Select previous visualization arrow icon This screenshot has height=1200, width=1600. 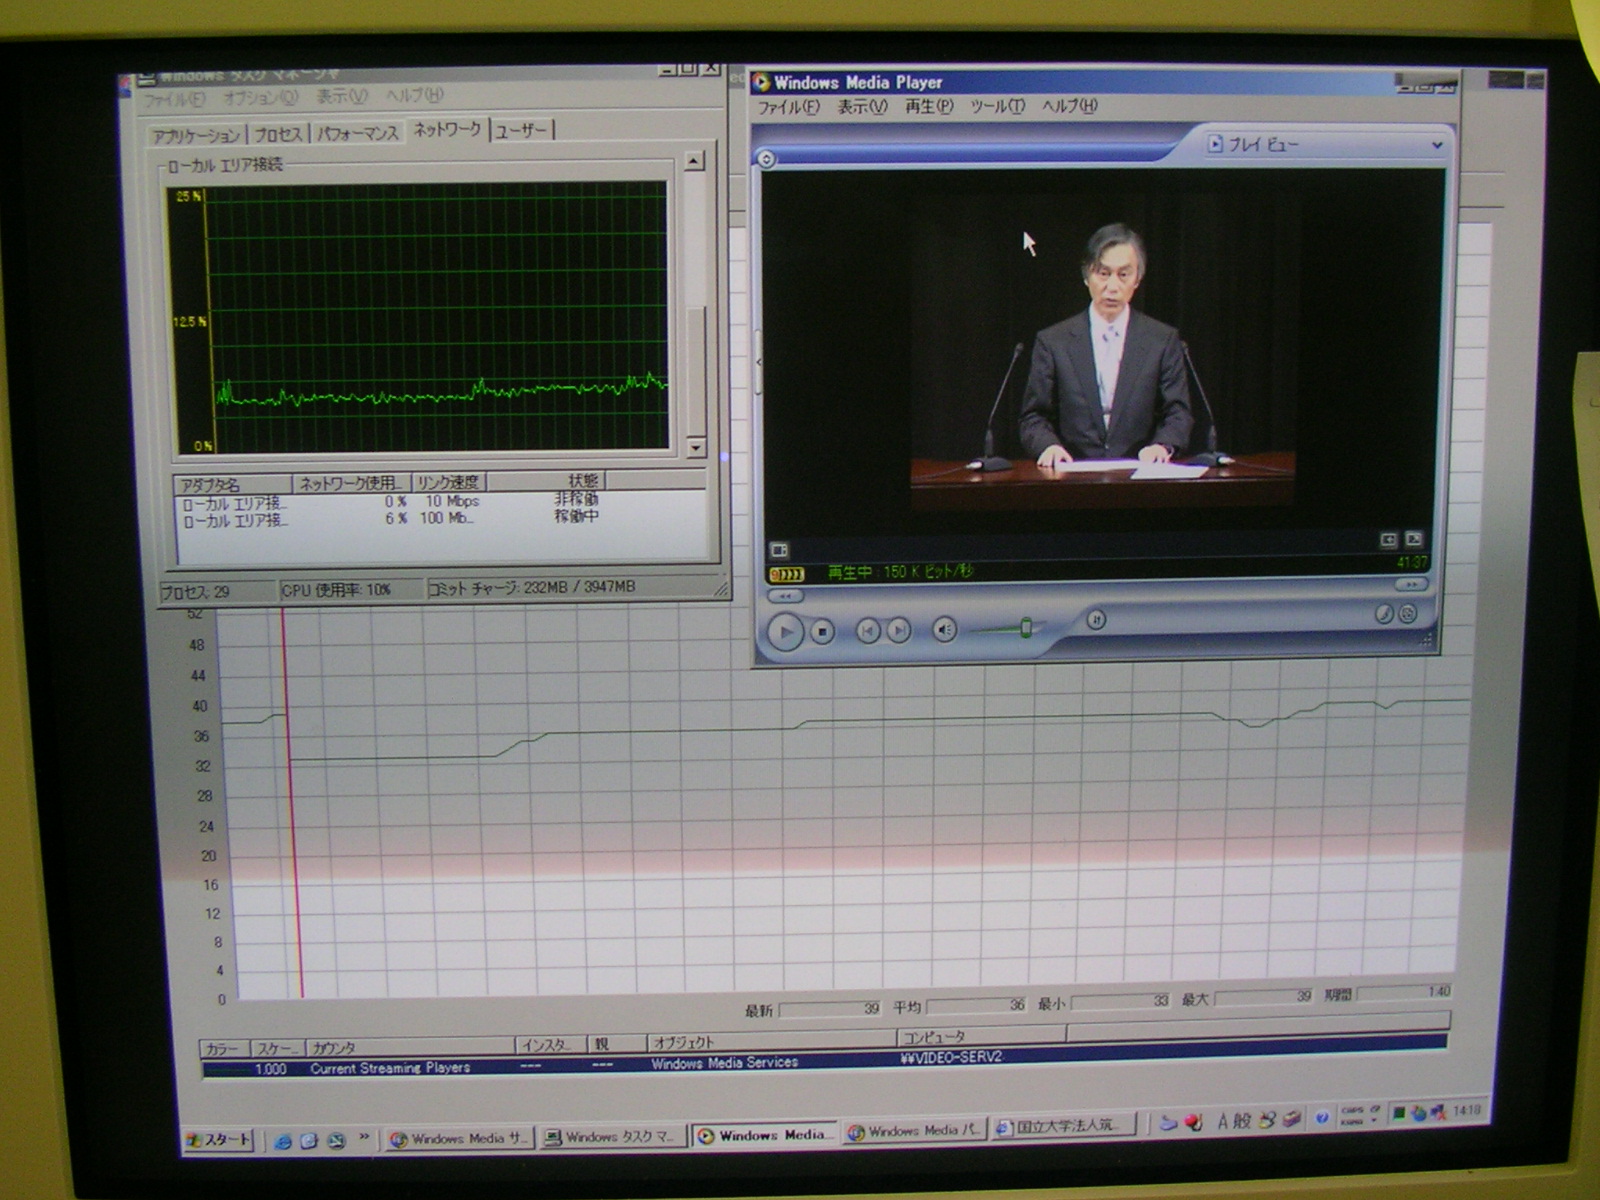click(1389, 540)
